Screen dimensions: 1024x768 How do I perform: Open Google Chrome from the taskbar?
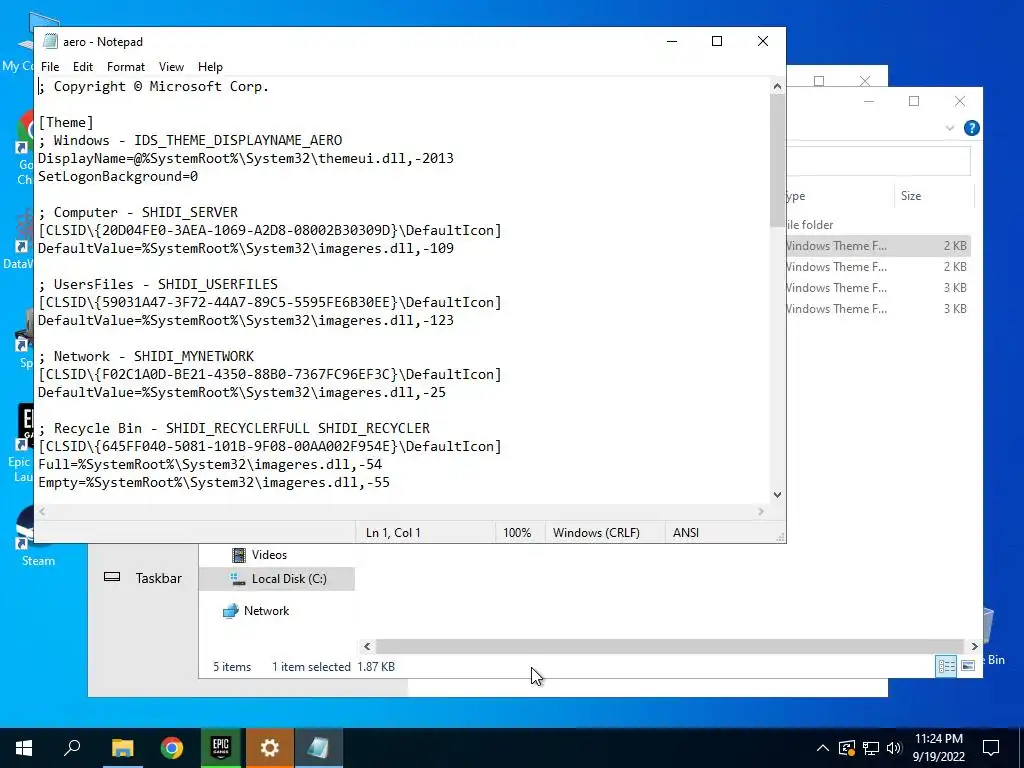172,748
